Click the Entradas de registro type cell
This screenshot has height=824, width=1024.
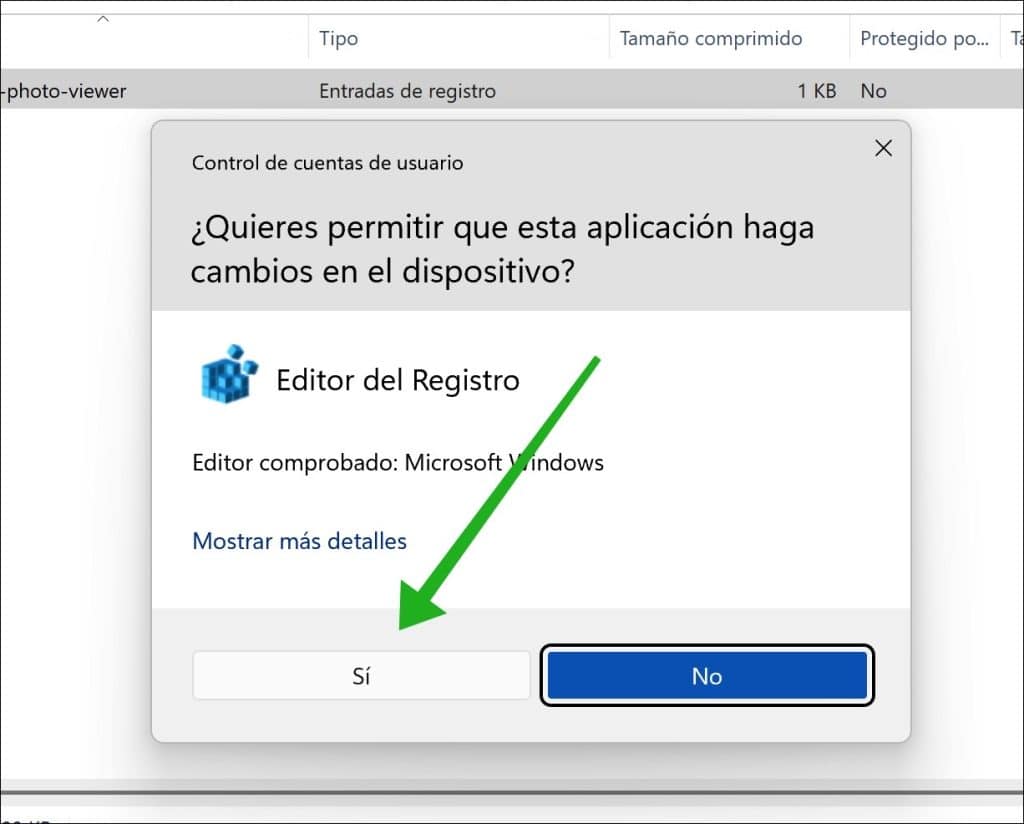[x=408, y=91]
